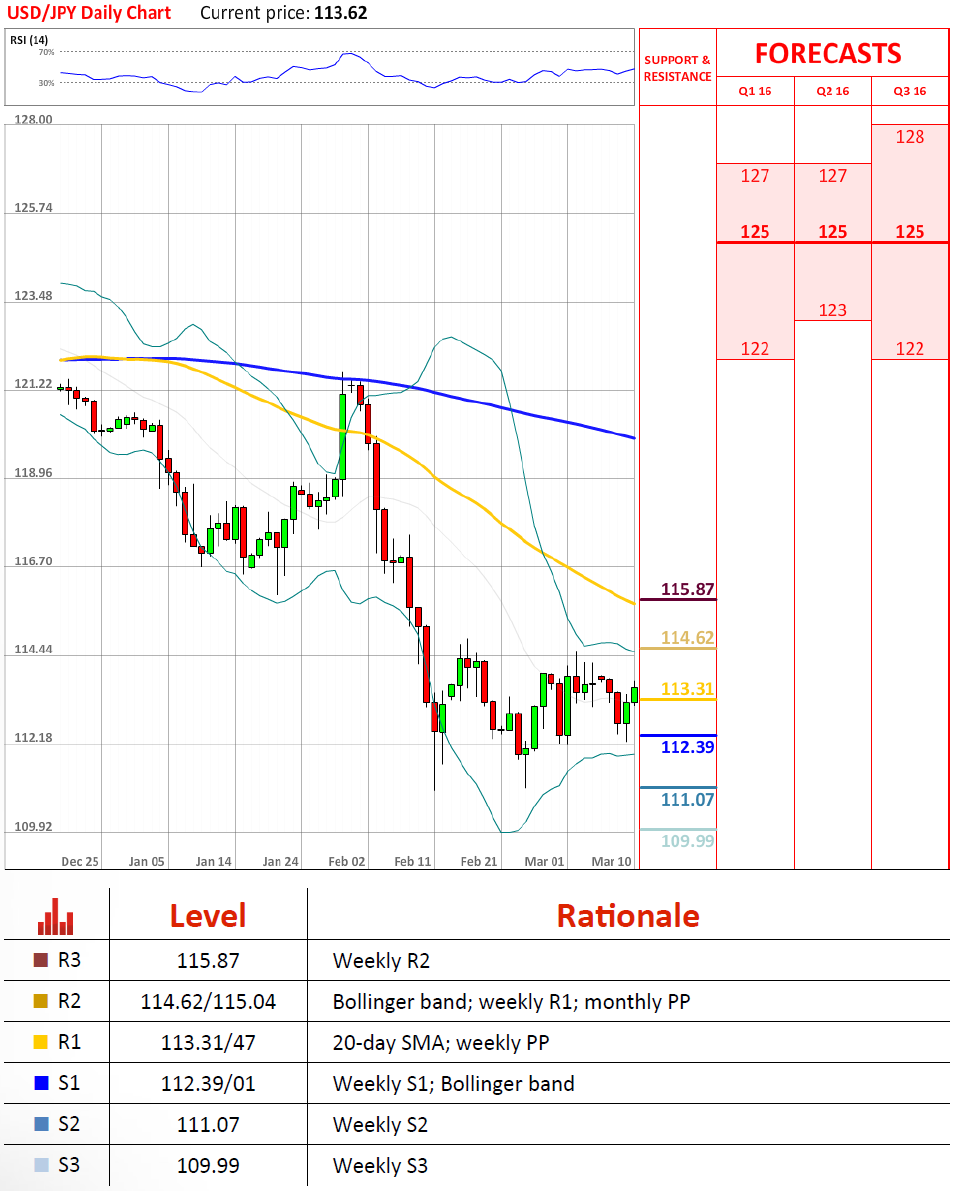Image resolution: width=953 pixels, height=1191 pixels.
Task: Click the 'Rationale' table column header
Action: 628,916
